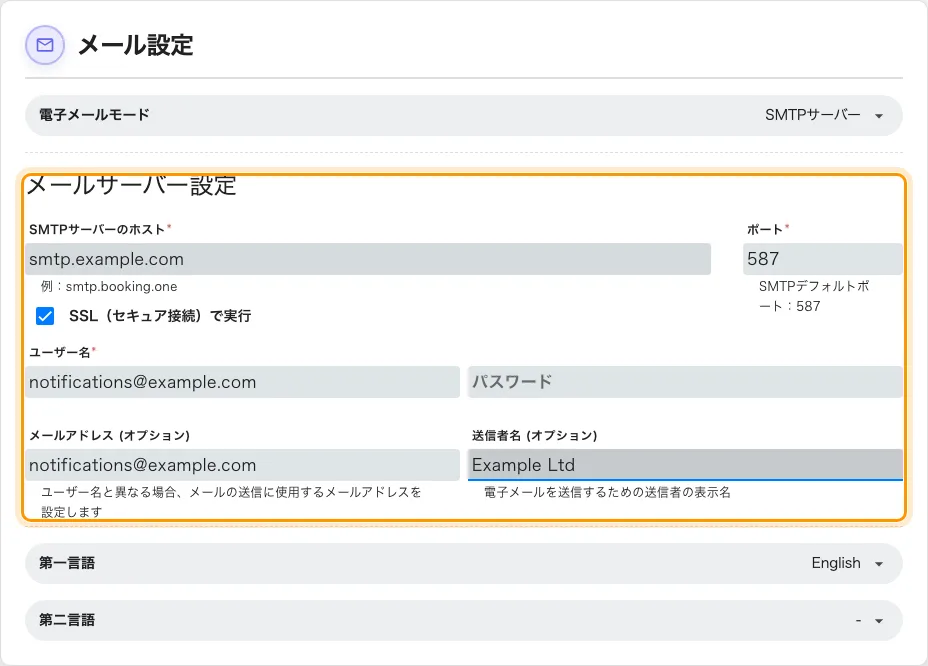Click the arrow next to English
This screenshot has width=928, height=666.
tap(879, 564)
